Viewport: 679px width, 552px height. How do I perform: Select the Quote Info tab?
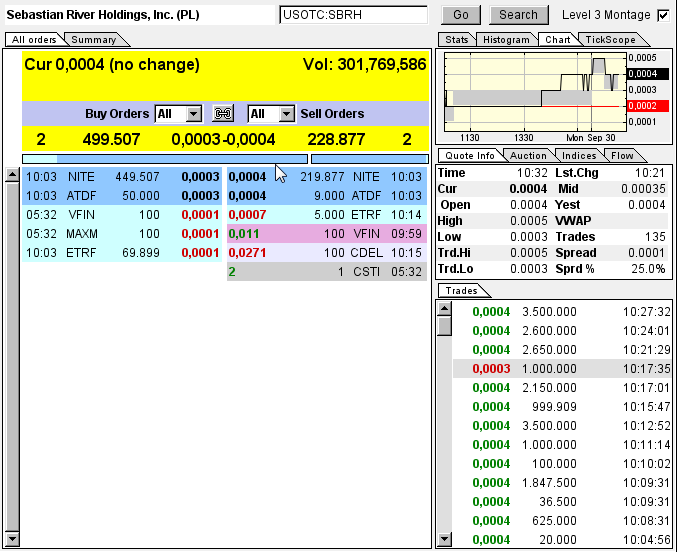(x=470, y=156)
